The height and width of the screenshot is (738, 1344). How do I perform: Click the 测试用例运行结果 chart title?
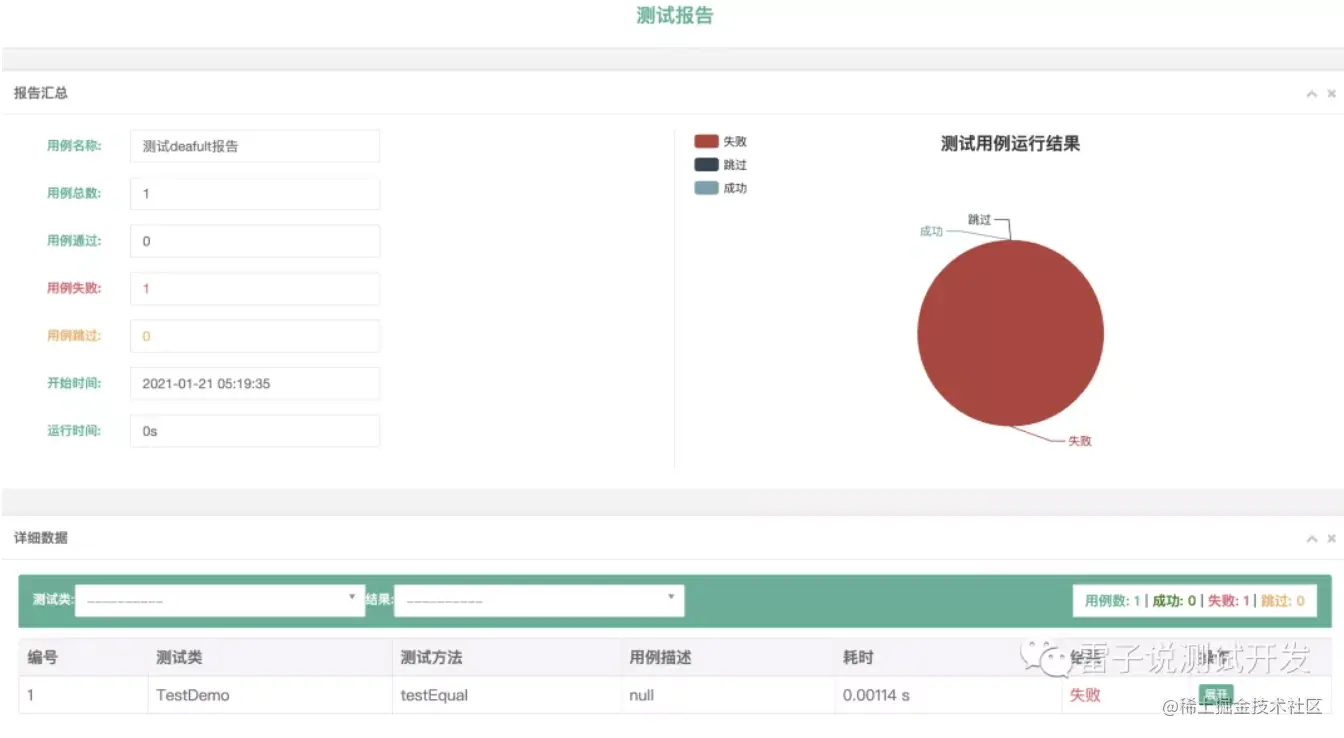[x=1010, y=143]
